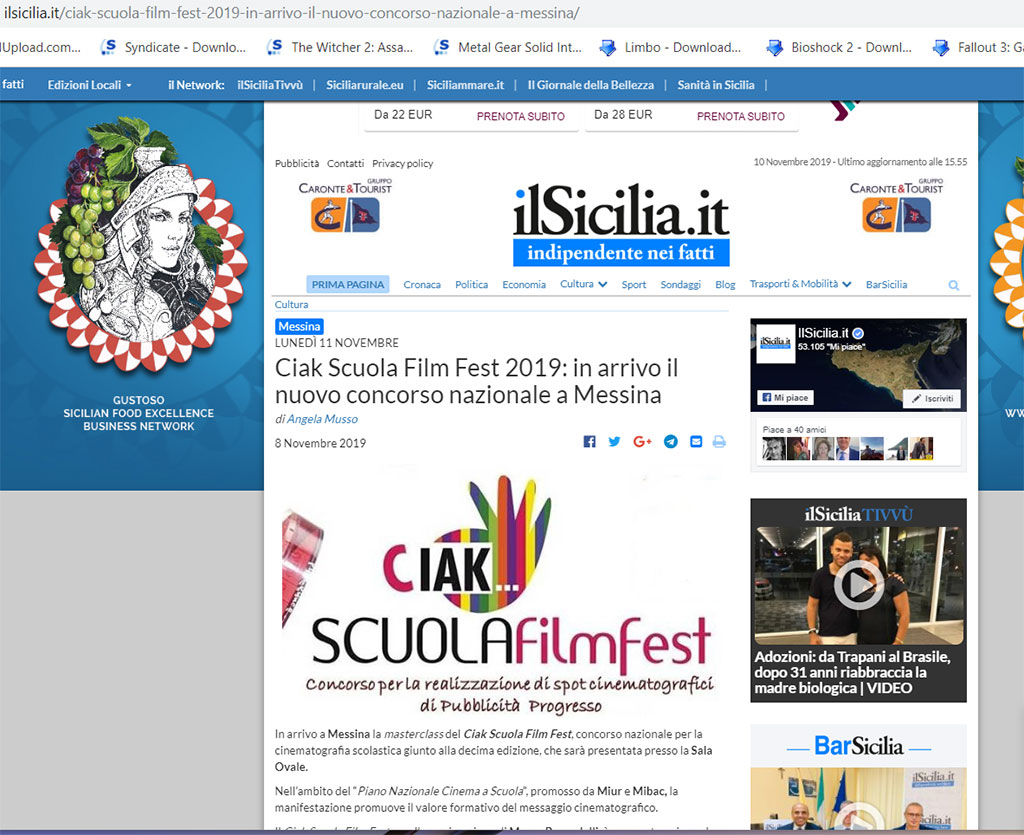Click the Facebook page profile thumbnail
This screenshot has height=835, width=1024.
click(775, 343)
